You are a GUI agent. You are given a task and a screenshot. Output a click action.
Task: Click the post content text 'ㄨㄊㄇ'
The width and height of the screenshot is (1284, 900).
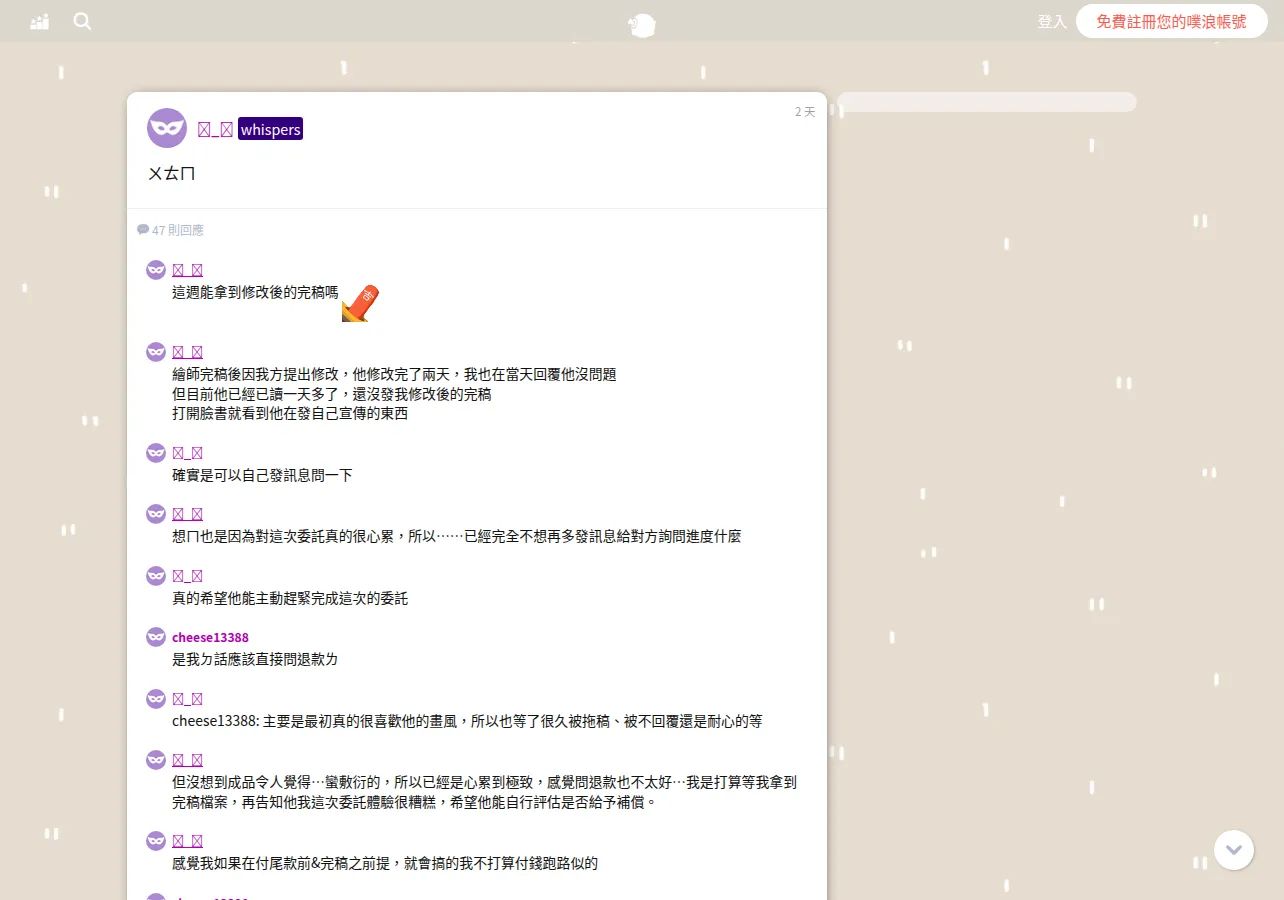[x=171, y=173]
